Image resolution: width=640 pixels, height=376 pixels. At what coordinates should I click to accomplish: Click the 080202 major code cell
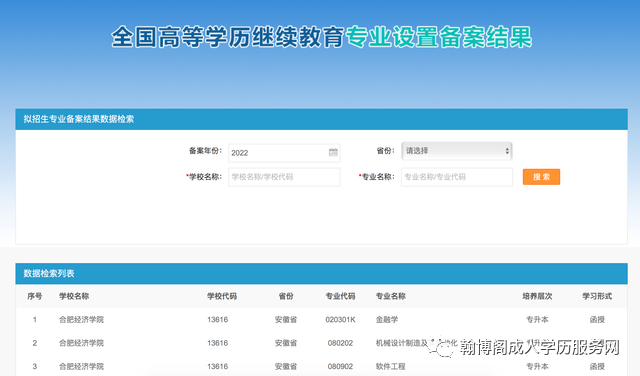click(340, 343)
